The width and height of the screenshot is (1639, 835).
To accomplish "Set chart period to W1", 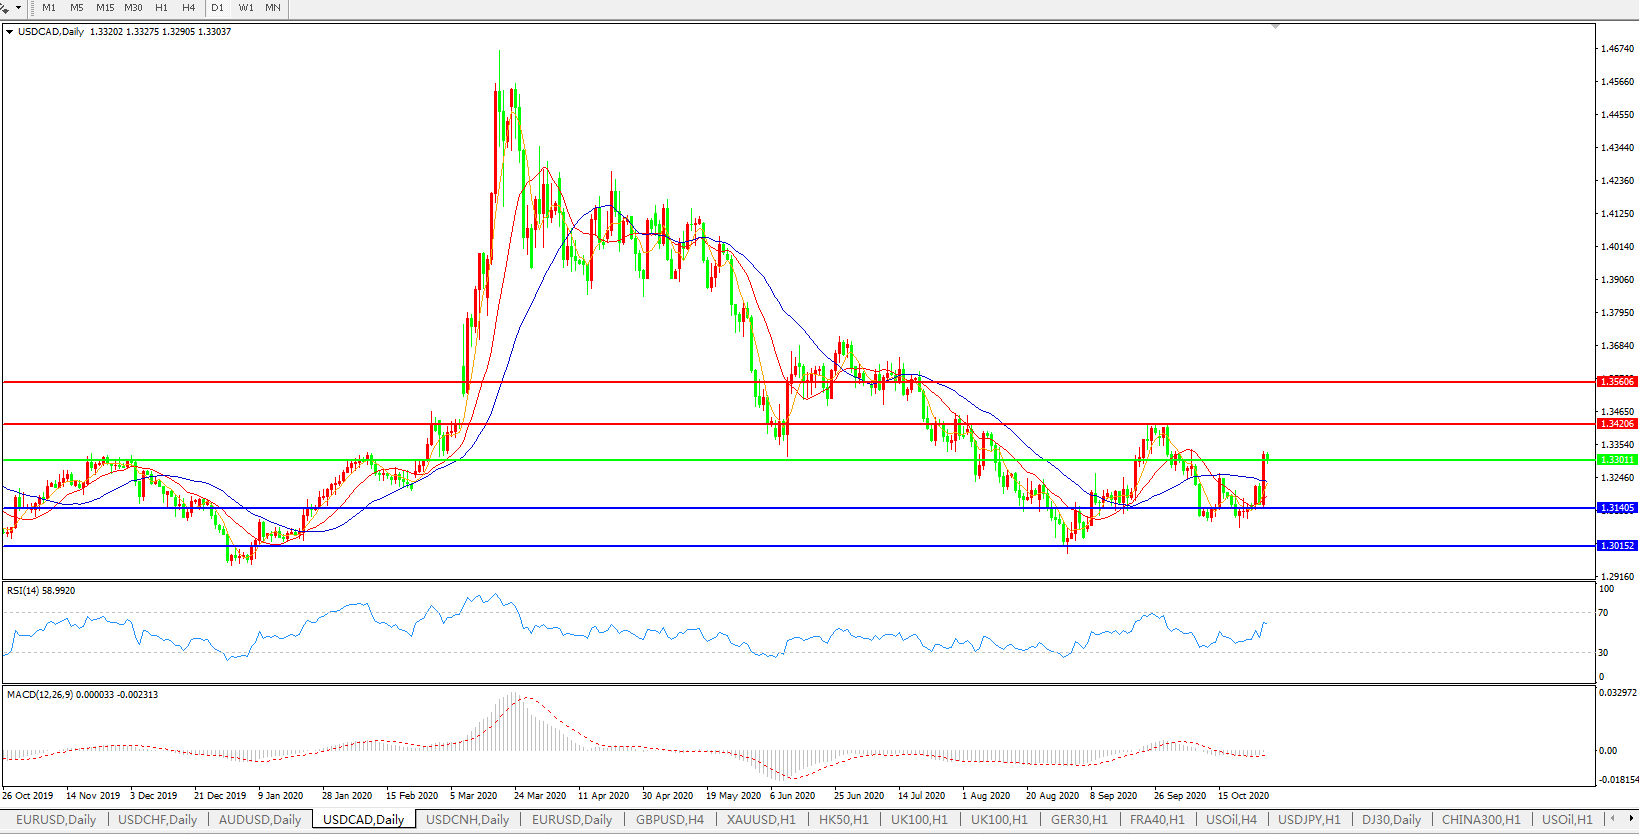I will click(x=246, y=8).
